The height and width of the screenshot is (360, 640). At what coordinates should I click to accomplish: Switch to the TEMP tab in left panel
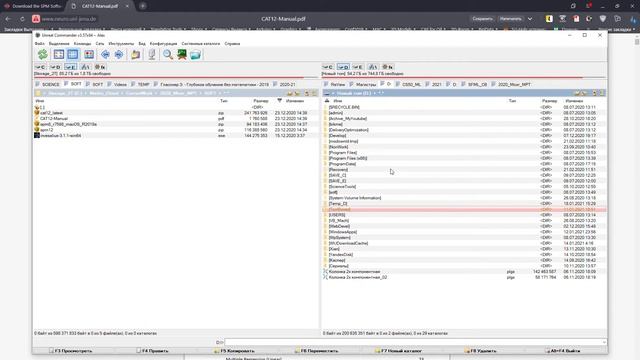pyautogui.click(x=140, y=84)
